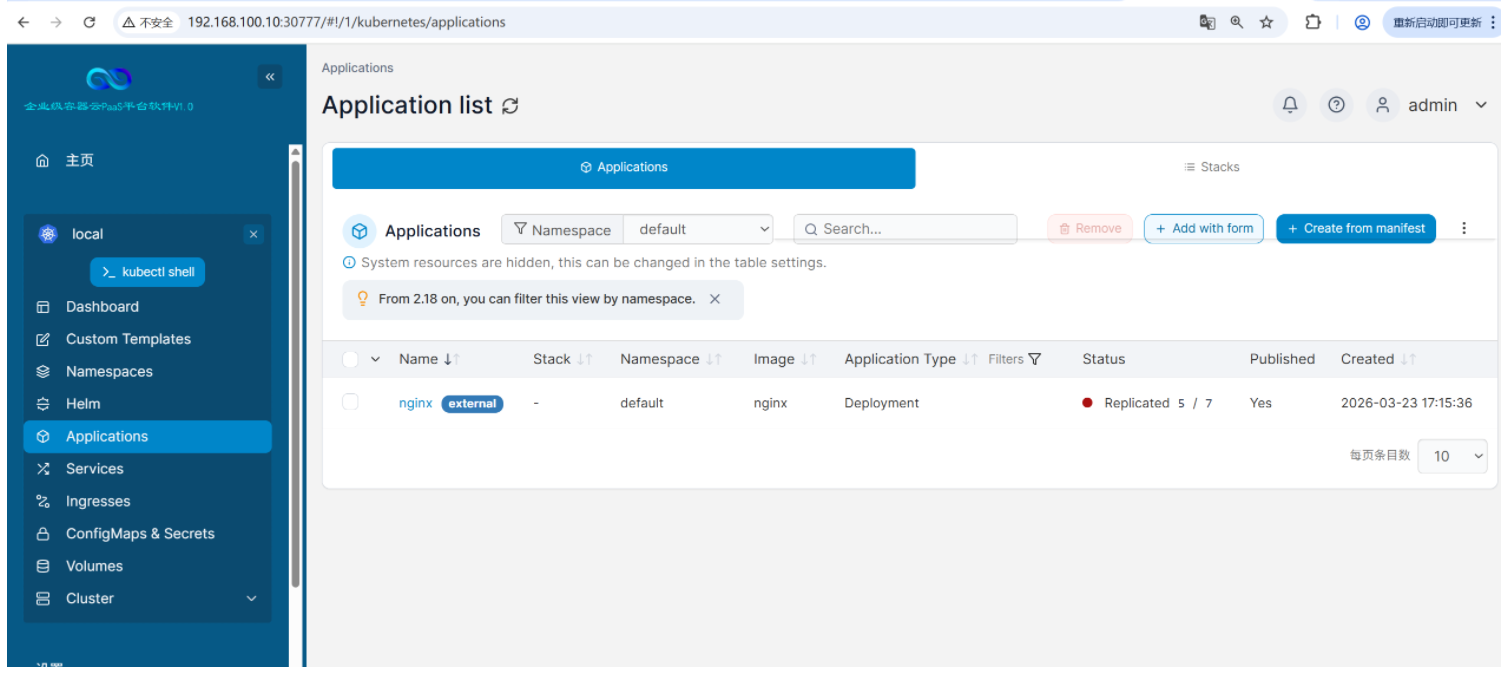Open the Namespace dropdown set to default

pyautogui.click(x=698, y=229)
